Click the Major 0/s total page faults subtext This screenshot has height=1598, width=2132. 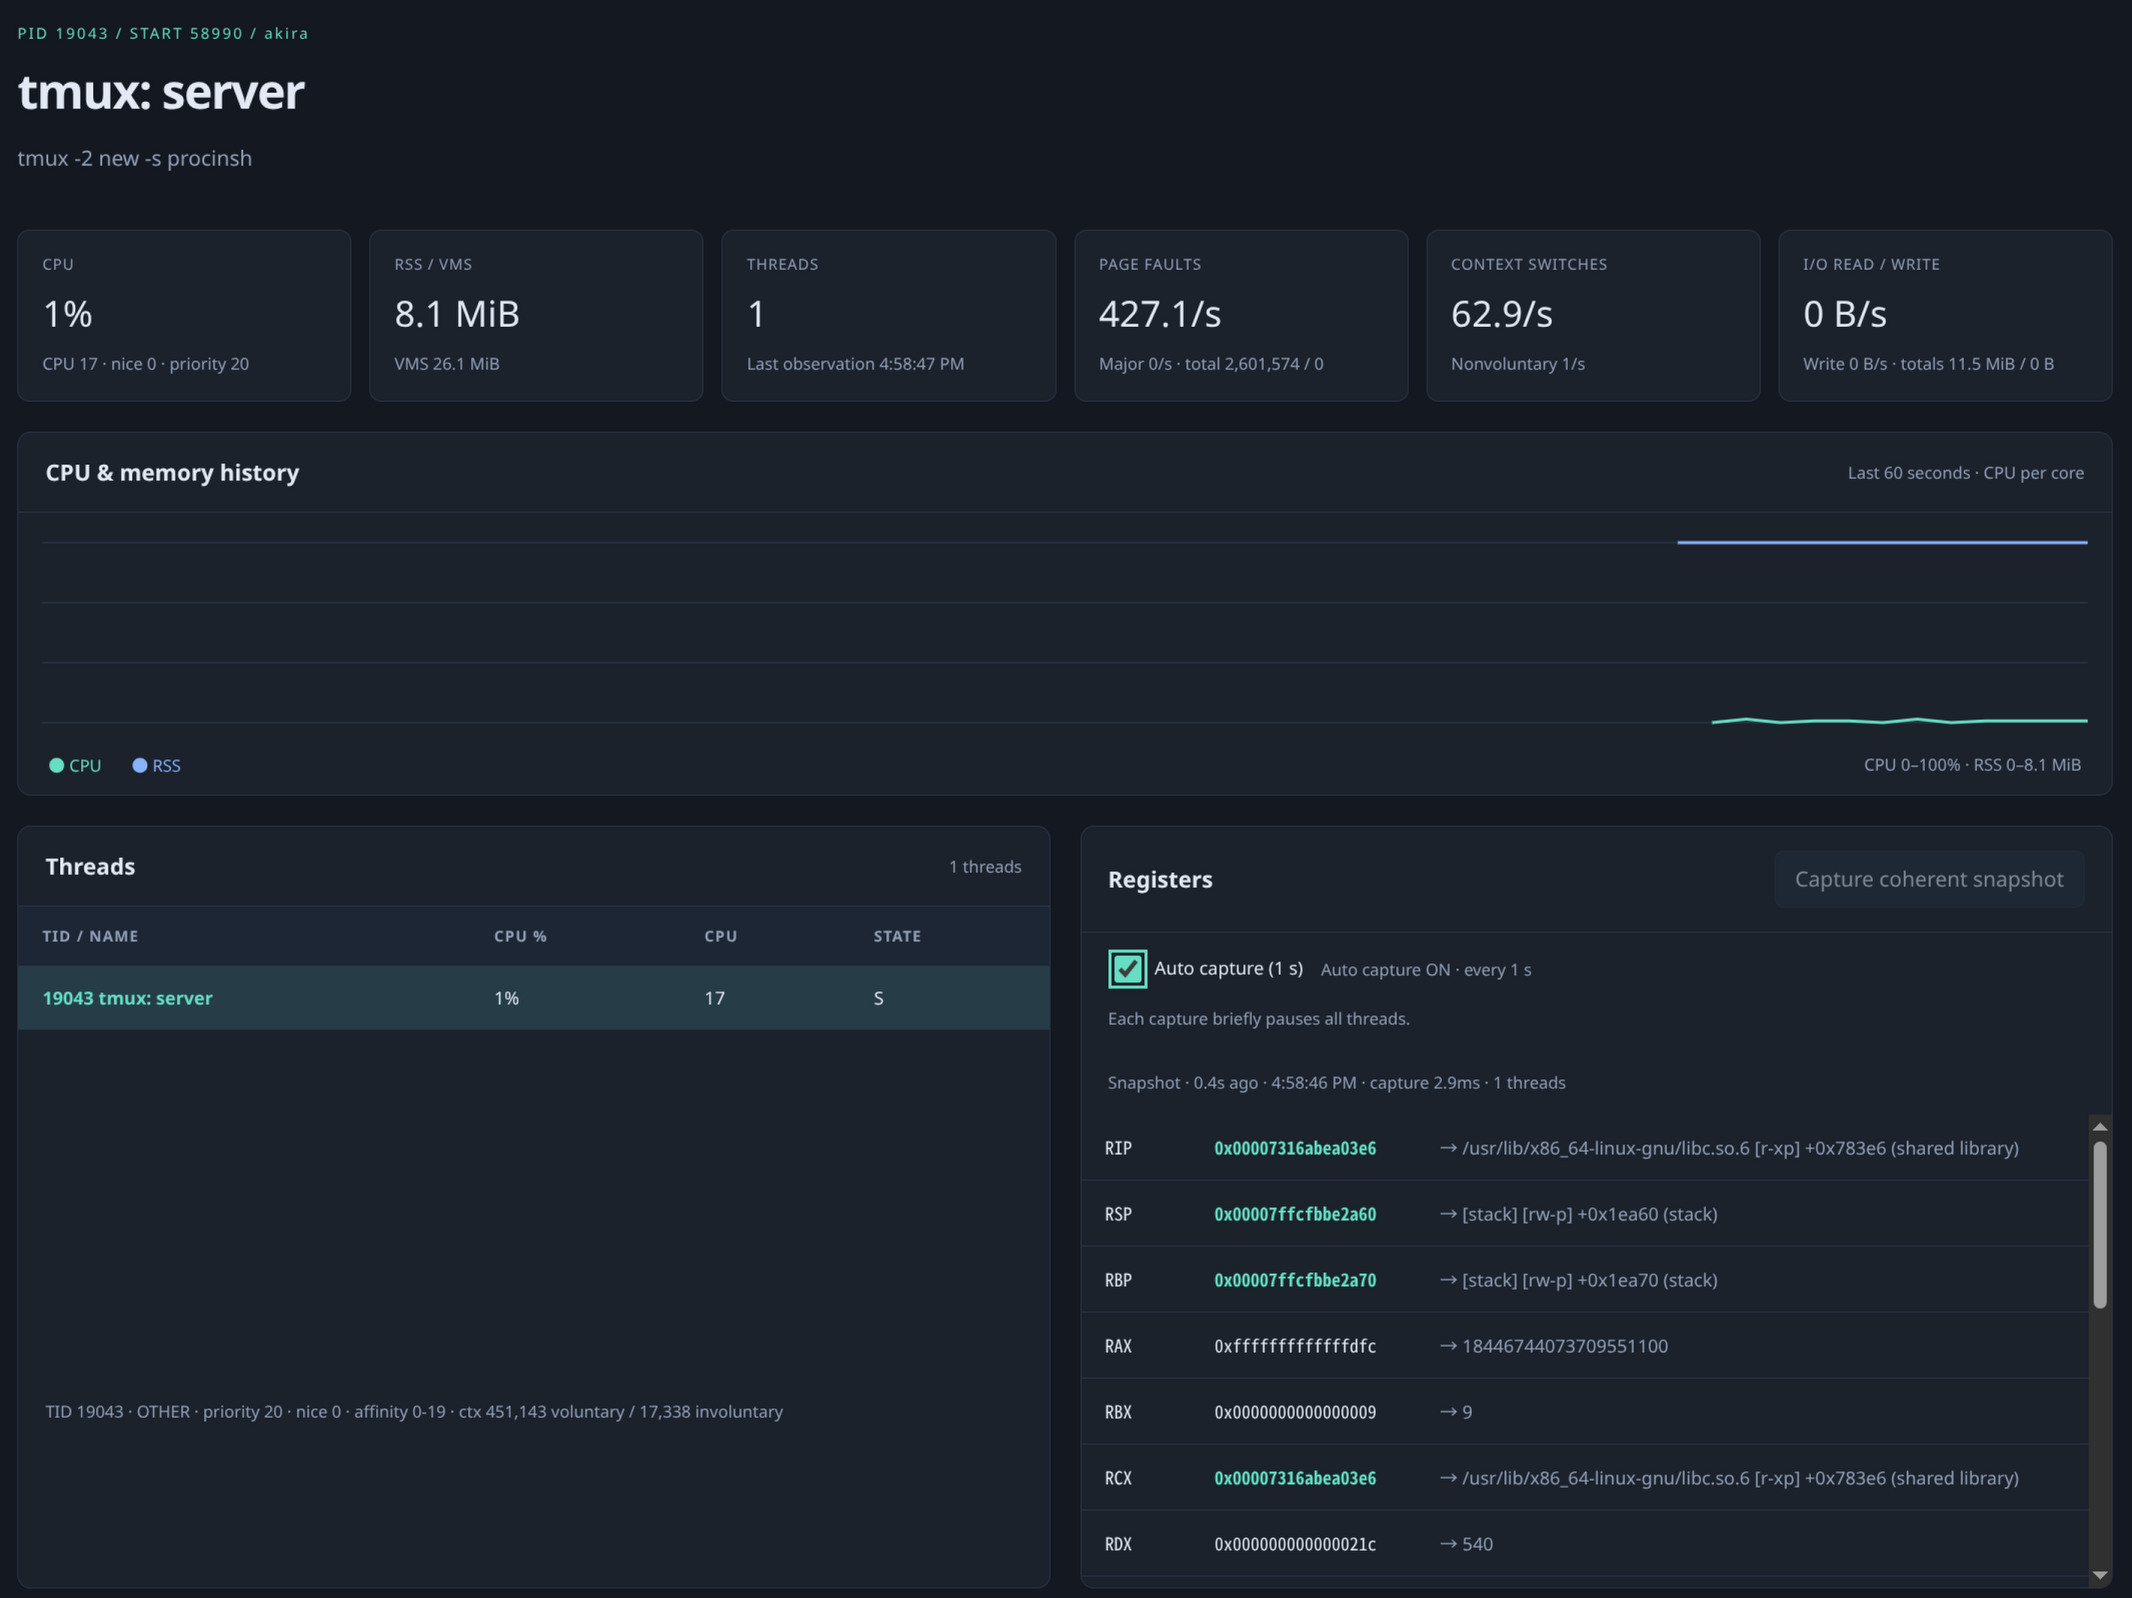[1211, 364]
